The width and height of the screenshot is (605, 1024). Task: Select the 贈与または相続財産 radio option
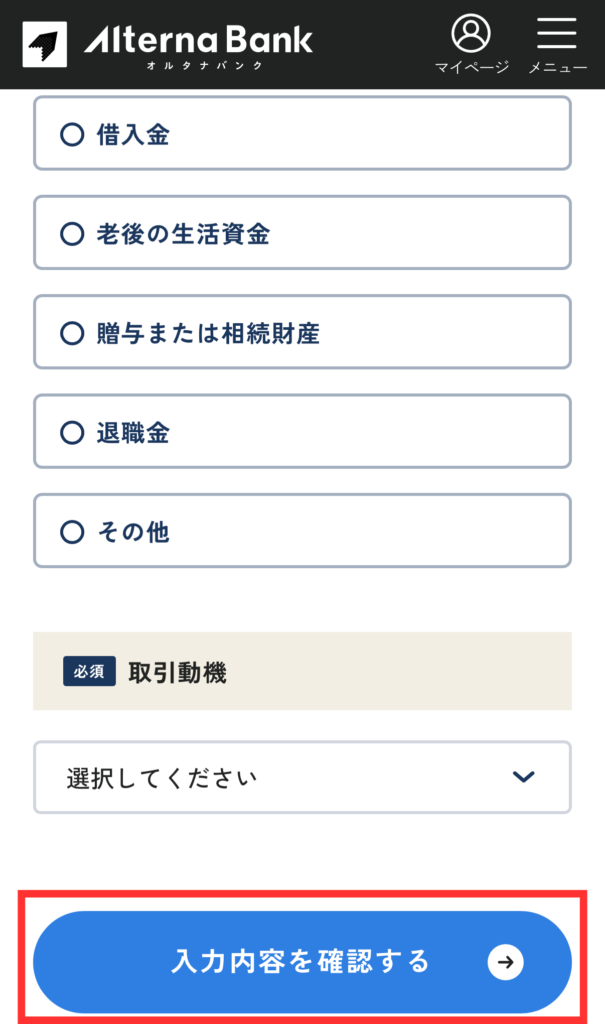coord(72,332)
